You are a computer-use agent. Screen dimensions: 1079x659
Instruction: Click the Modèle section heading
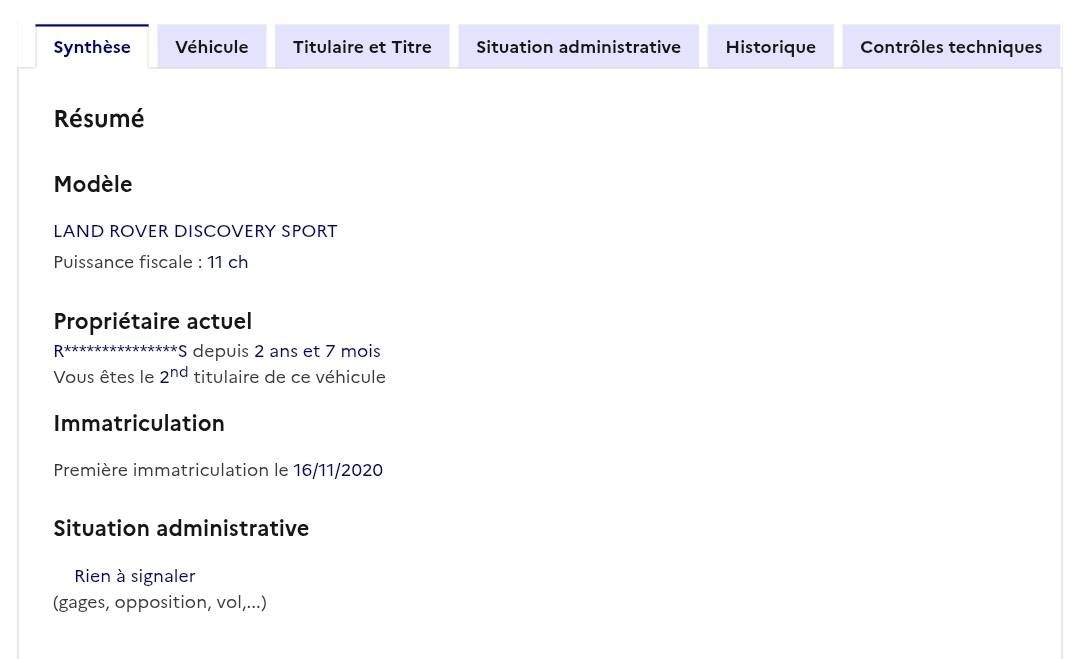pos(93,184)
